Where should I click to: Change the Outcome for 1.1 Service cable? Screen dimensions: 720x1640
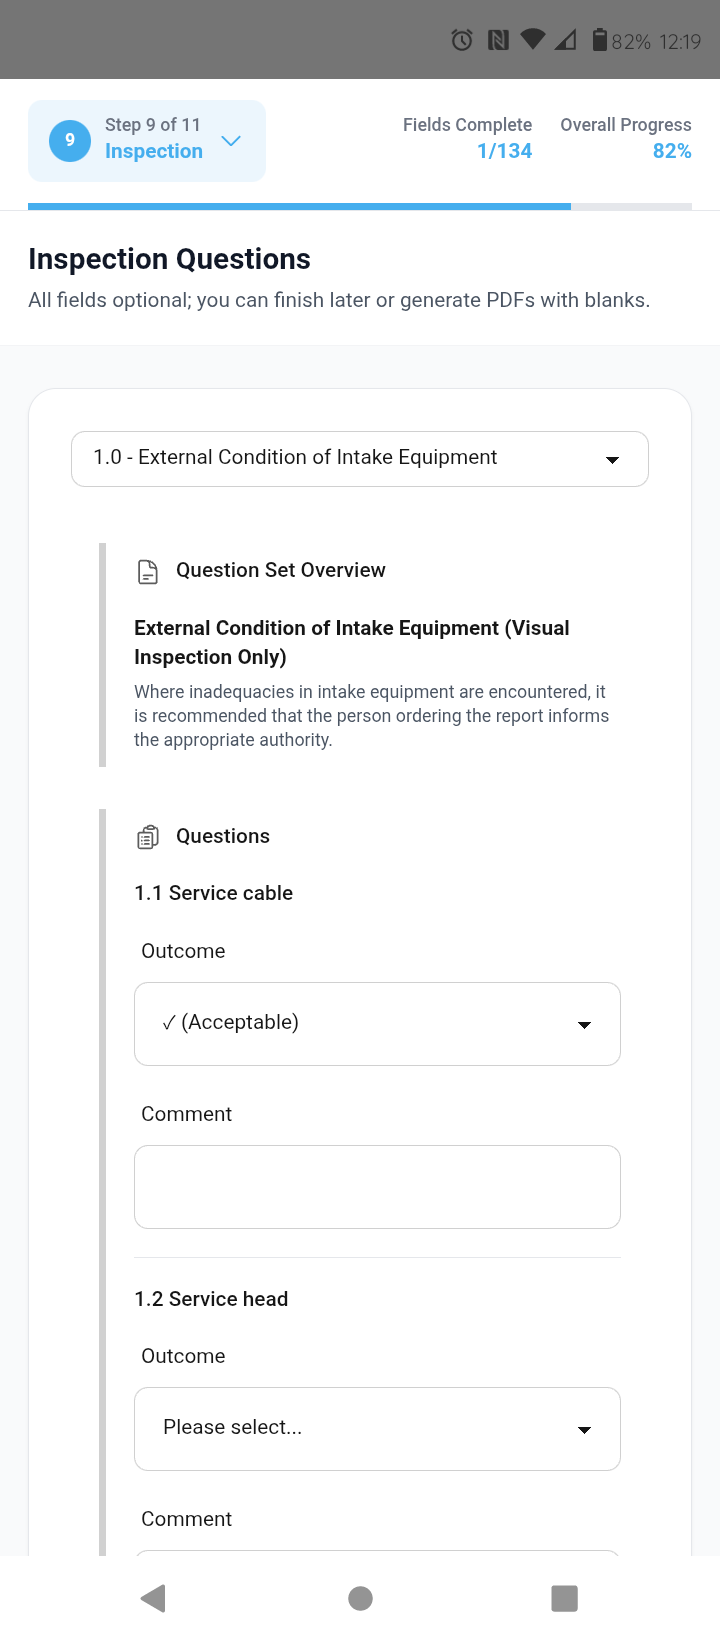click(377, 1023)
